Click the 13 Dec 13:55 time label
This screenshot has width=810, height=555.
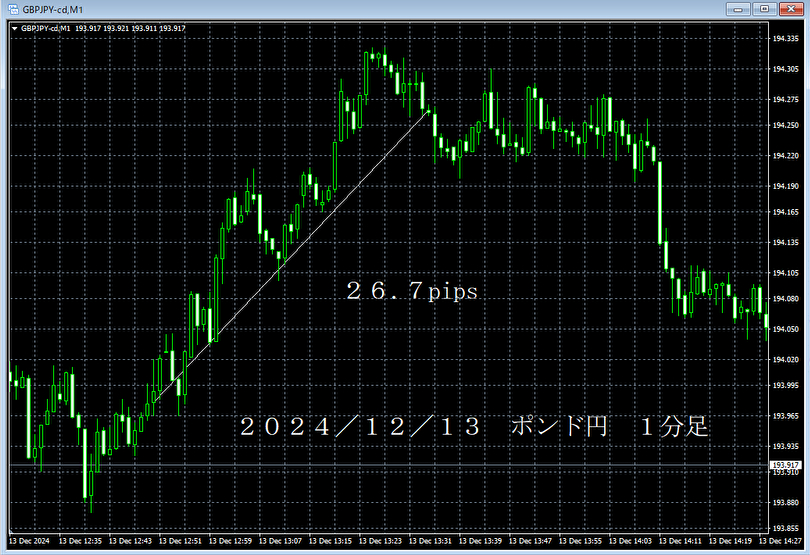(581, 541)
